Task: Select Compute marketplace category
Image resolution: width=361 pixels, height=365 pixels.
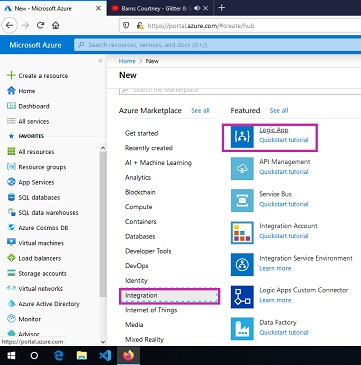Action: (x=138, y=207)
